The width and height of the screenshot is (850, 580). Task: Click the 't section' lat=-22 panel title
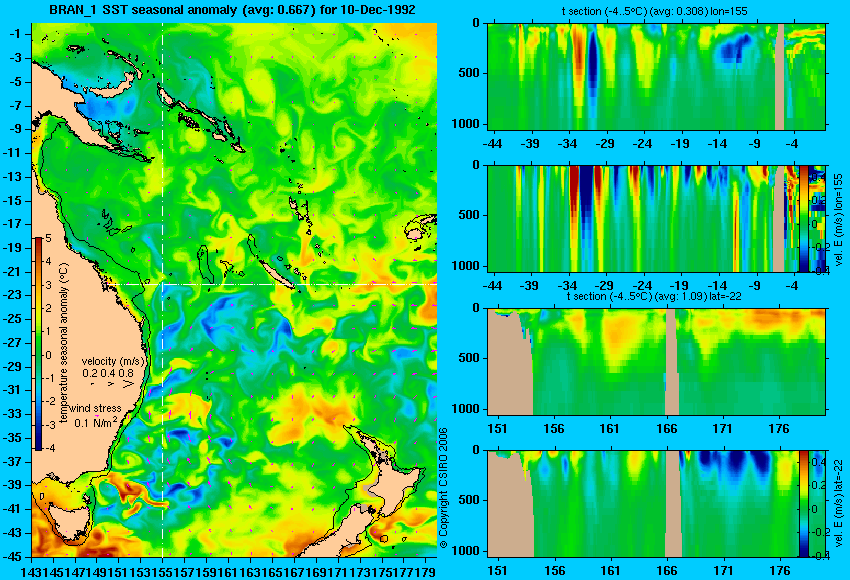point(654,296)
